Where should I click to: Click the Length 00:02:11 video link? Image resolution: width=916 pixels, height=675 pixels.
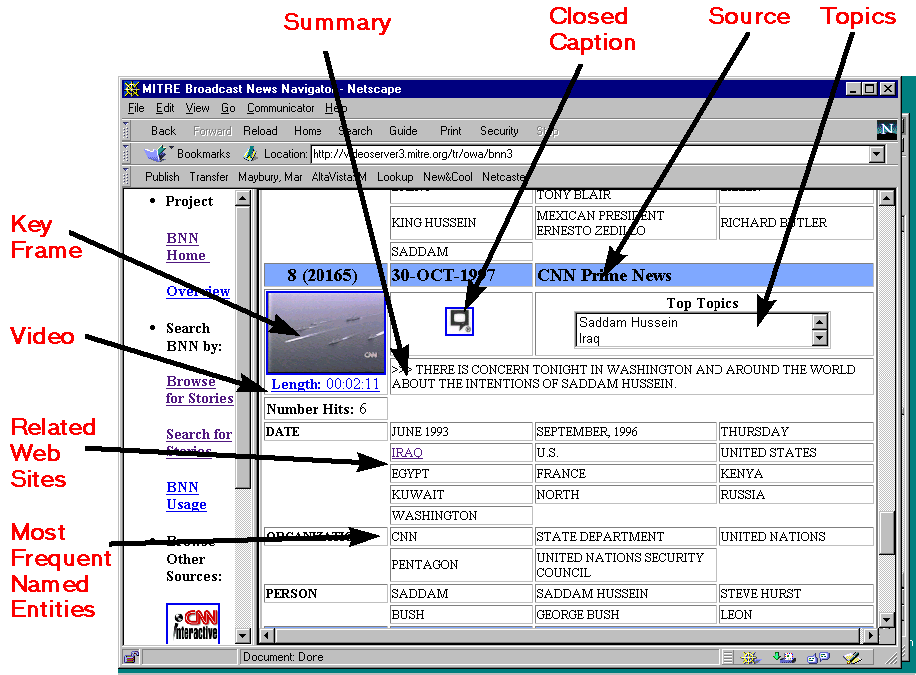325,385
